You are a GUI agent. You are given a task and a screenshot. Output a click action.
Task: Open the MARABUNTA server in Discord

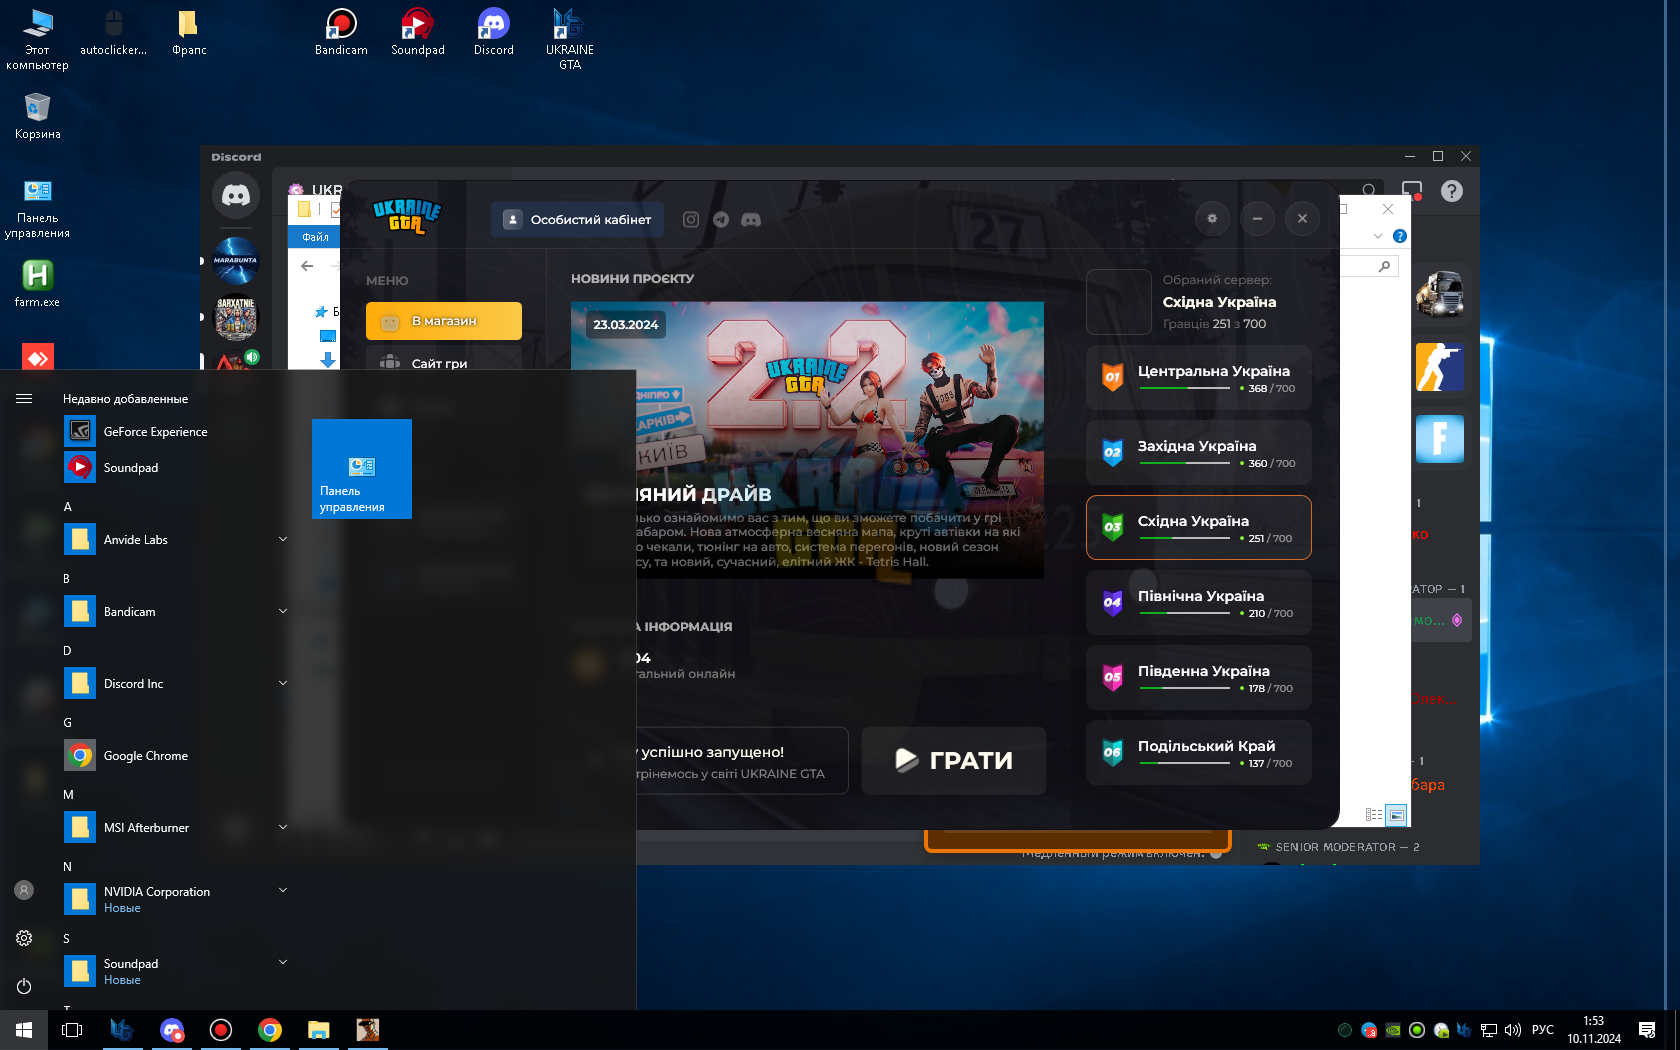coord(236,260)
